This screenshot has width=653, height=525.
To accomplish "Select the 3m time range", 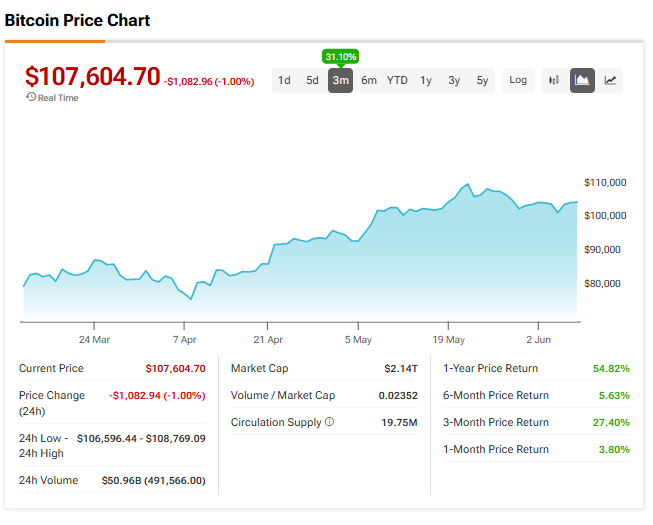I will pyautogui.click(x=341, y=80).
